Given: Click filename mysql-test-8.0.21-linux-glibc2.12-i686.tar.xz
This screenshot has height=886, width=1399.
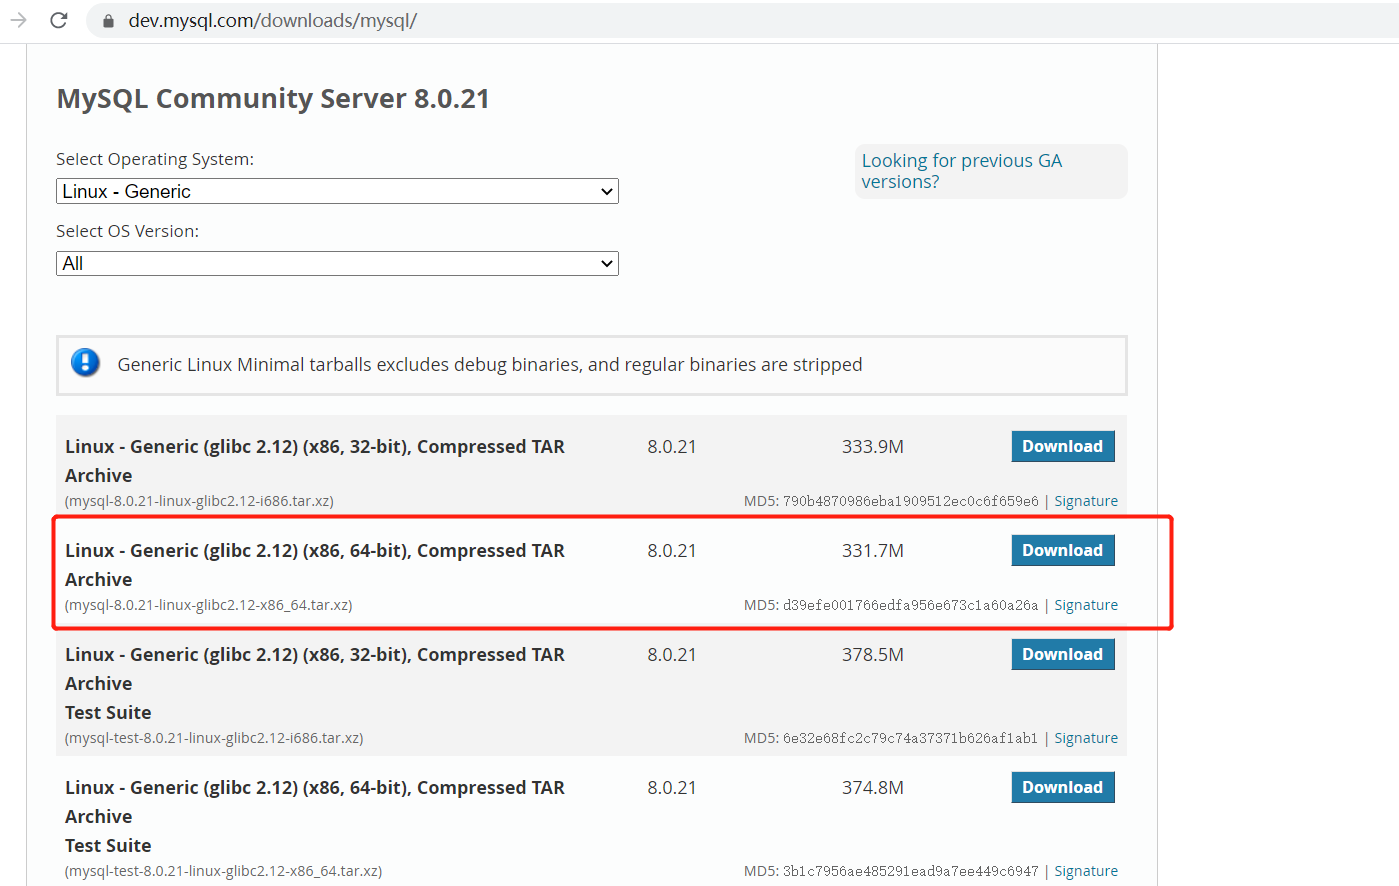Looking at the screenshot, I should (x=214, y=738).
